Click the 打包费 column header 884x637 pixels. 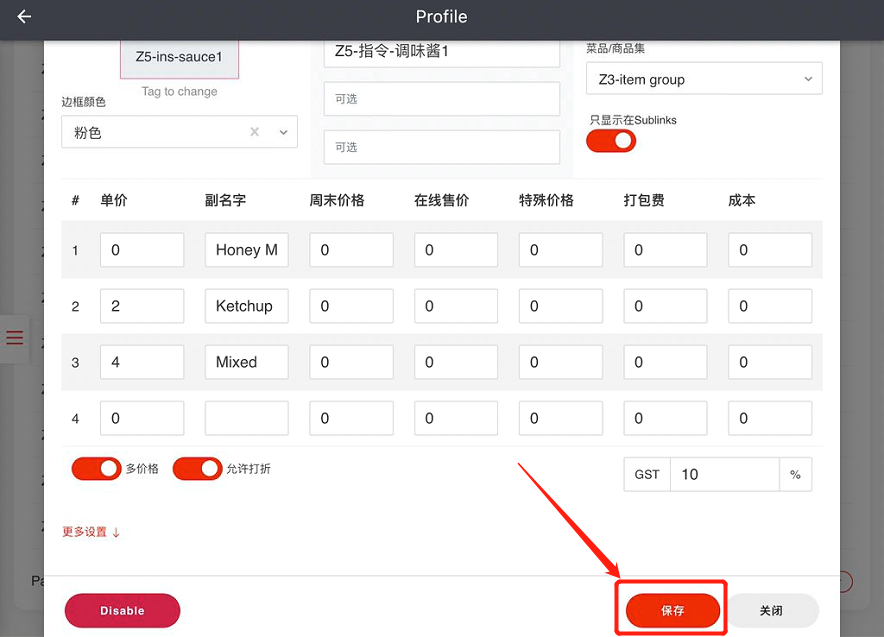pos(644,200)
